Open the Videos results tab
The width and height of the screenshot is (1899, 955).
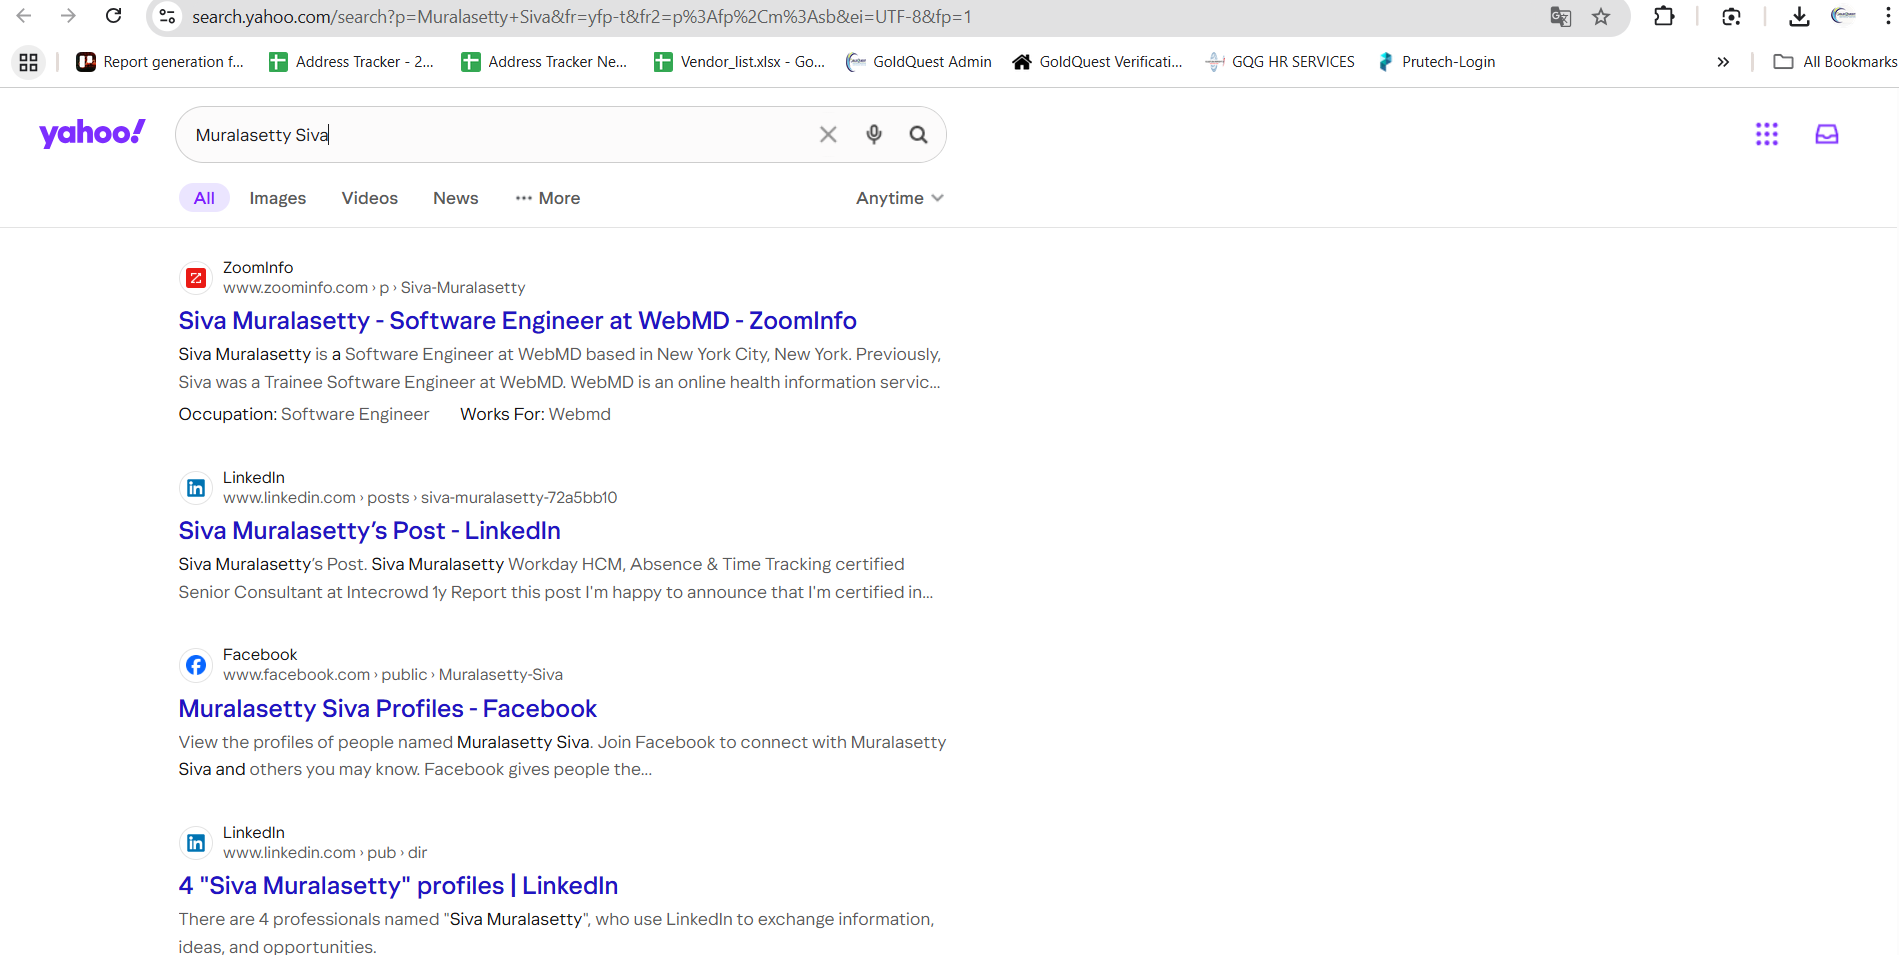pos(369,198)
